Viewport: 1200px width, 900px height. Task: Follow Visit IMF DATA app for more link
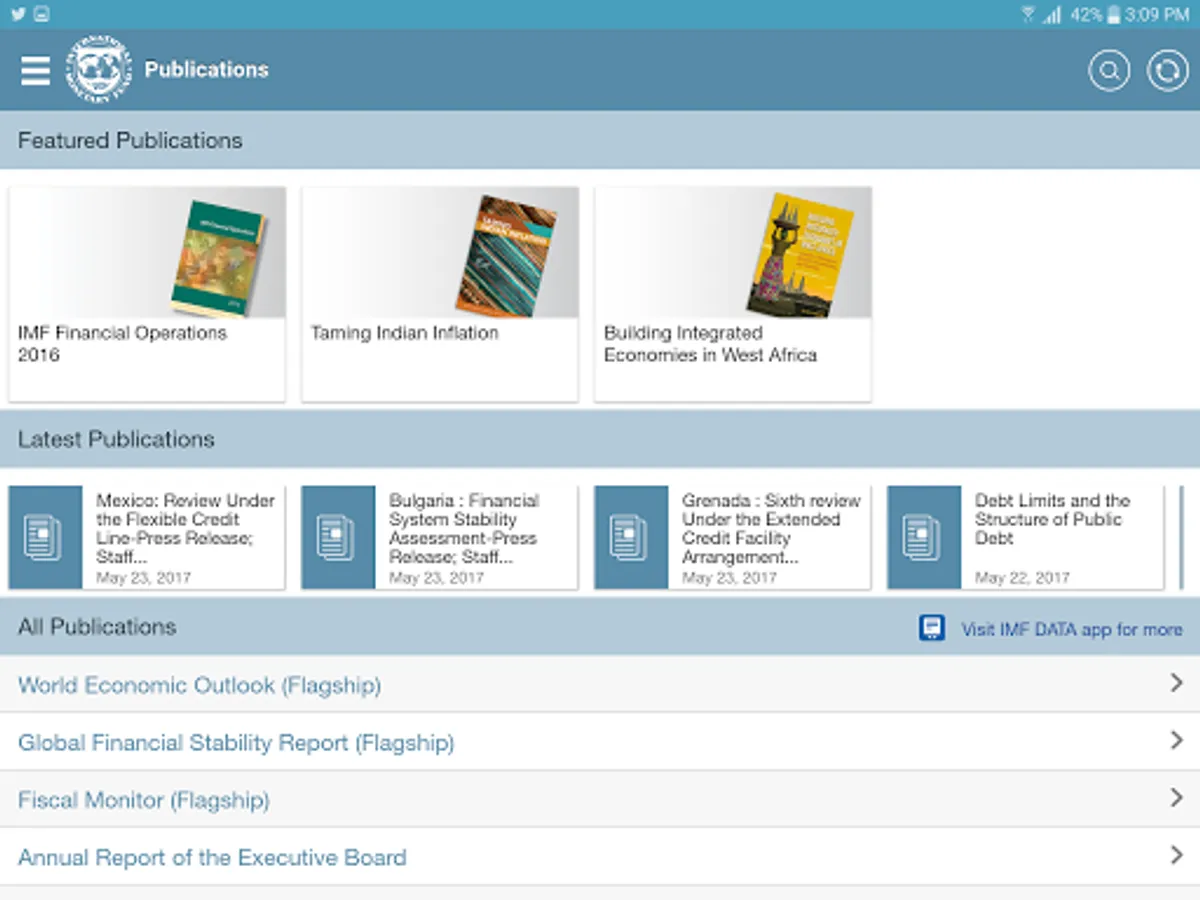pyautogui.click(x=1072, y=629)
